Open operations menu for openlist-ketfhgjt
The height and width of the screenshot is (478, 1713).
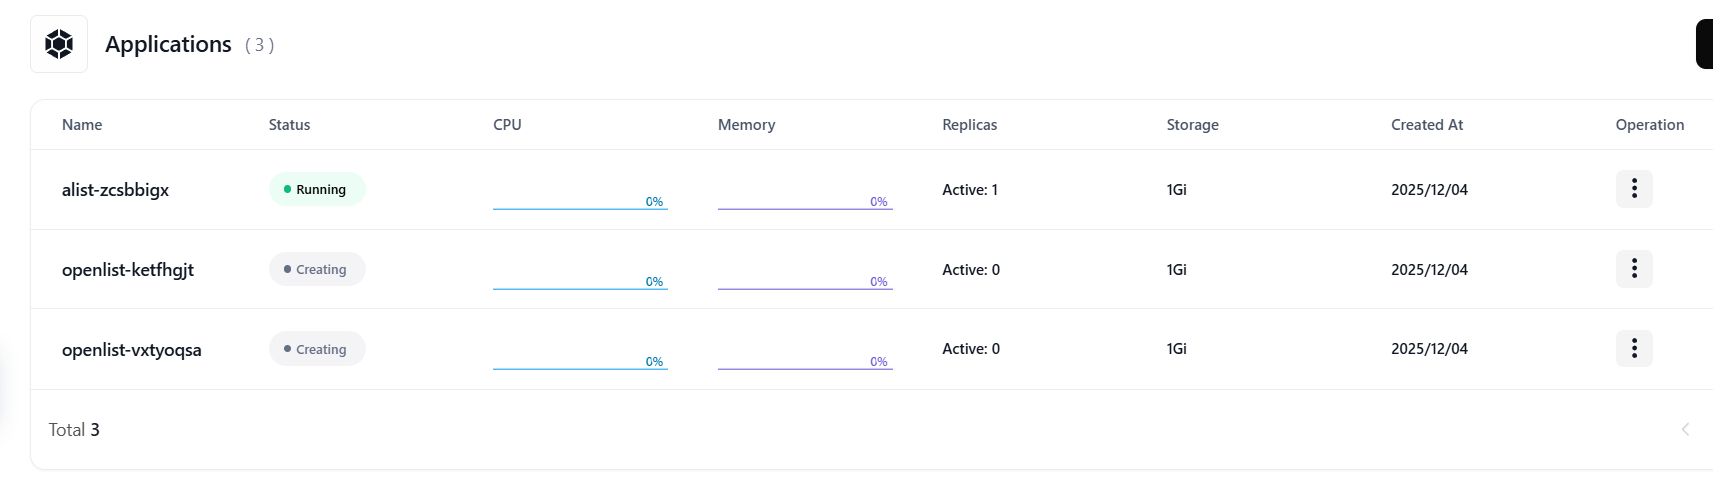coord(1634,269)
